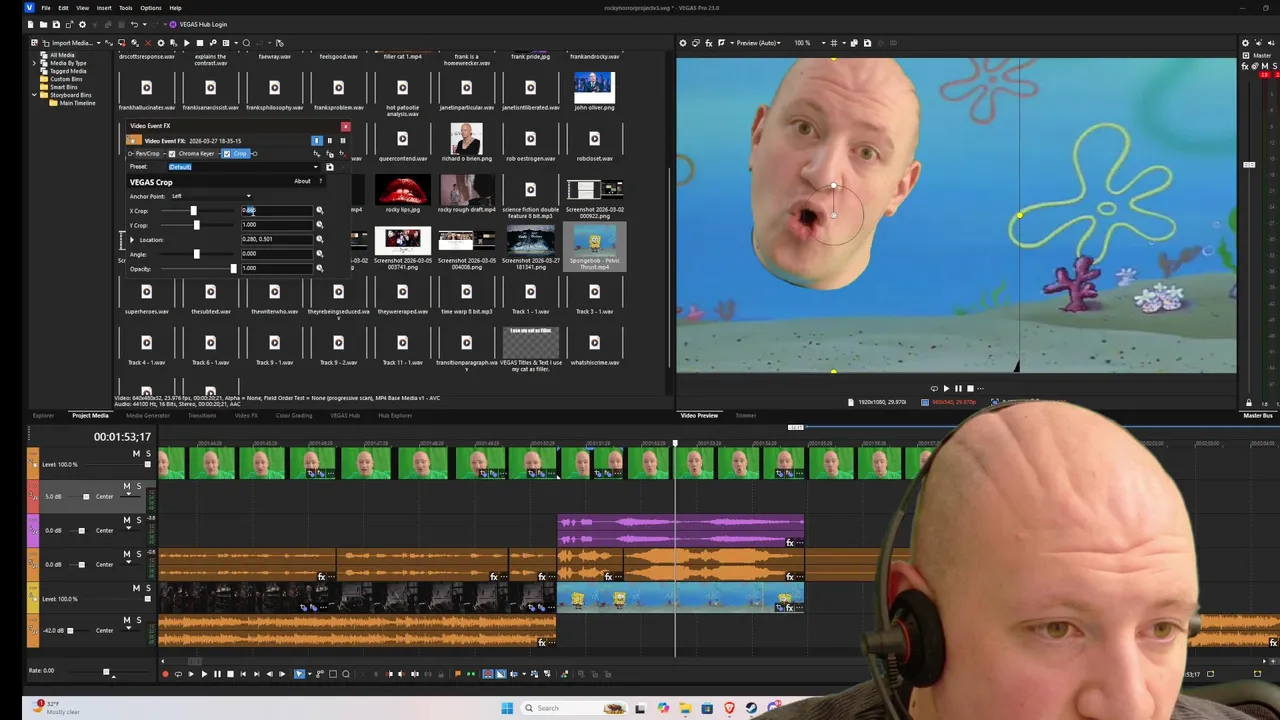Toggle animation for X Crop parameter
This screenshot has height=720, width=1280.
(x=319, y=211)
